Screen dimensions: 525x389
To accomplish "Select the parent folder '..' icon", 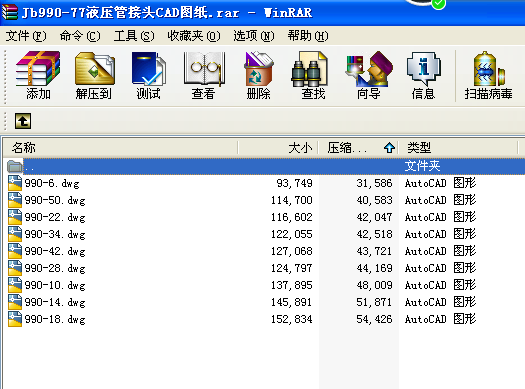I will tap(15, 166).
